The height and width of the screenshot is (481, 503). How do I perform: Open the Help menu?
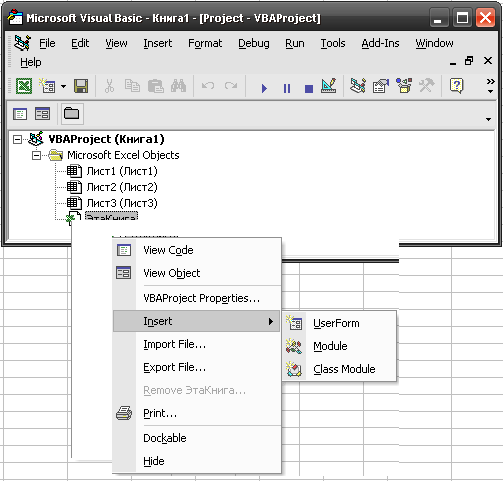tap(31, 62)
